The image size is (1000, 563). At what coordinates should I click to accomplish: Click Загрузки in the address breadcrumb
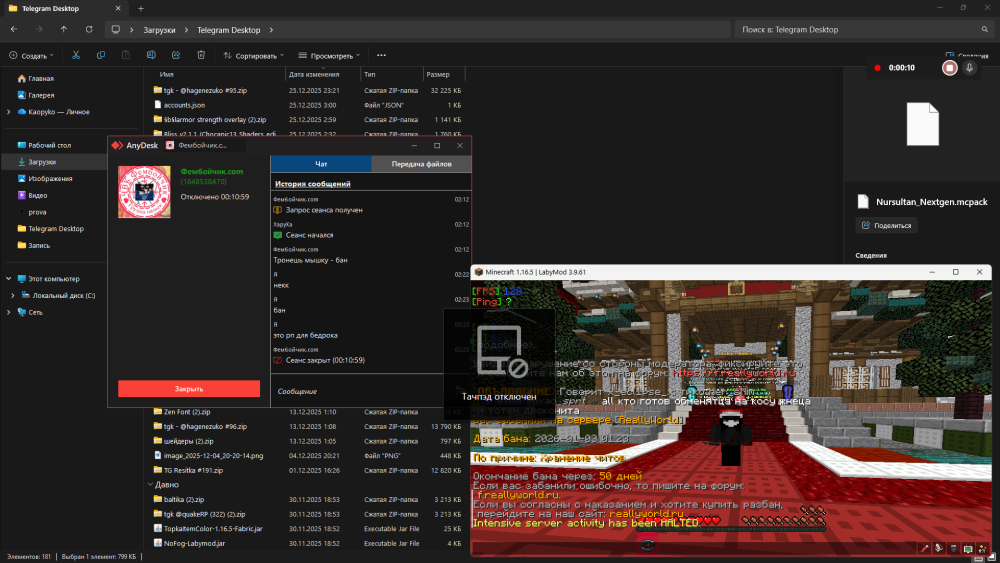pyautogui.click(x=159, y=29)
